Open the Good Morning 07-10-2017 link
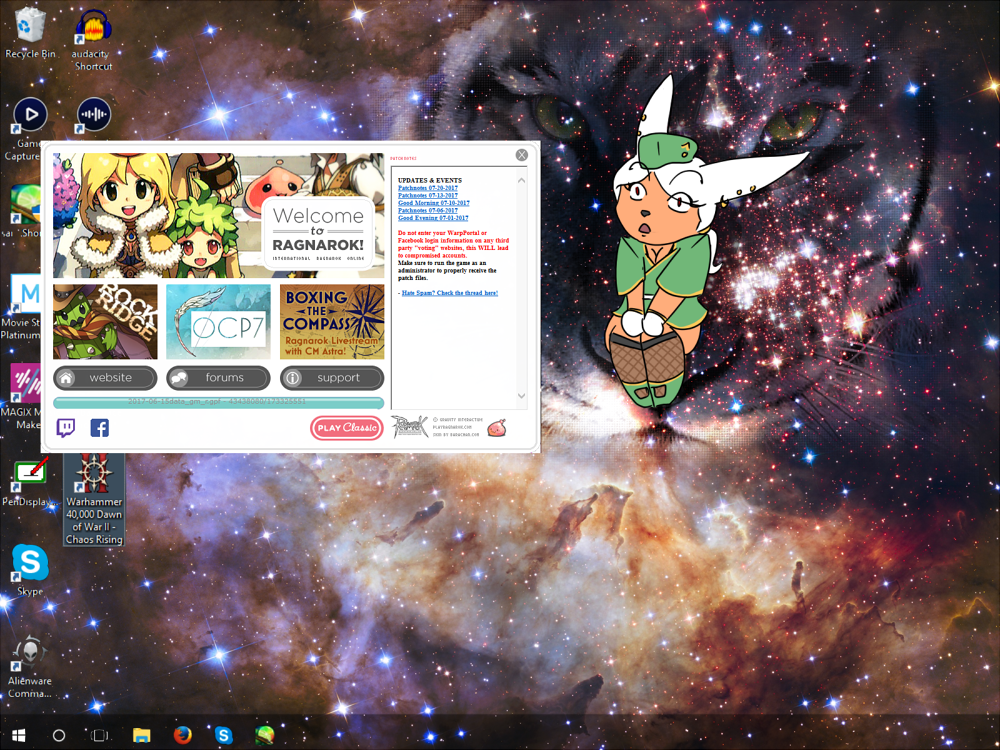Image resolution: width=1000 pixels, height=750 pixels. [433, 203]
